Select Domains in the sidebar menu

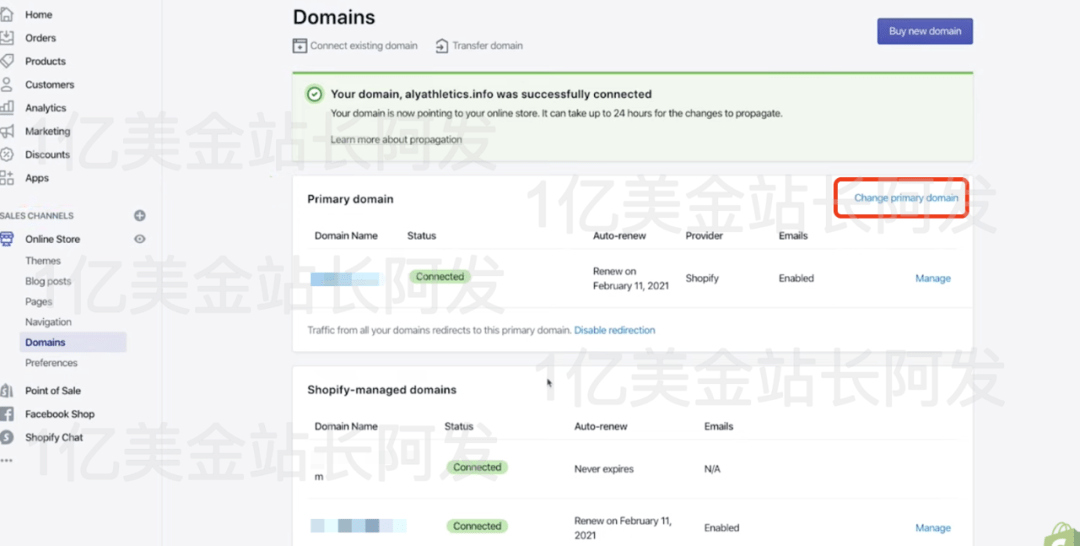coord(45,342)
